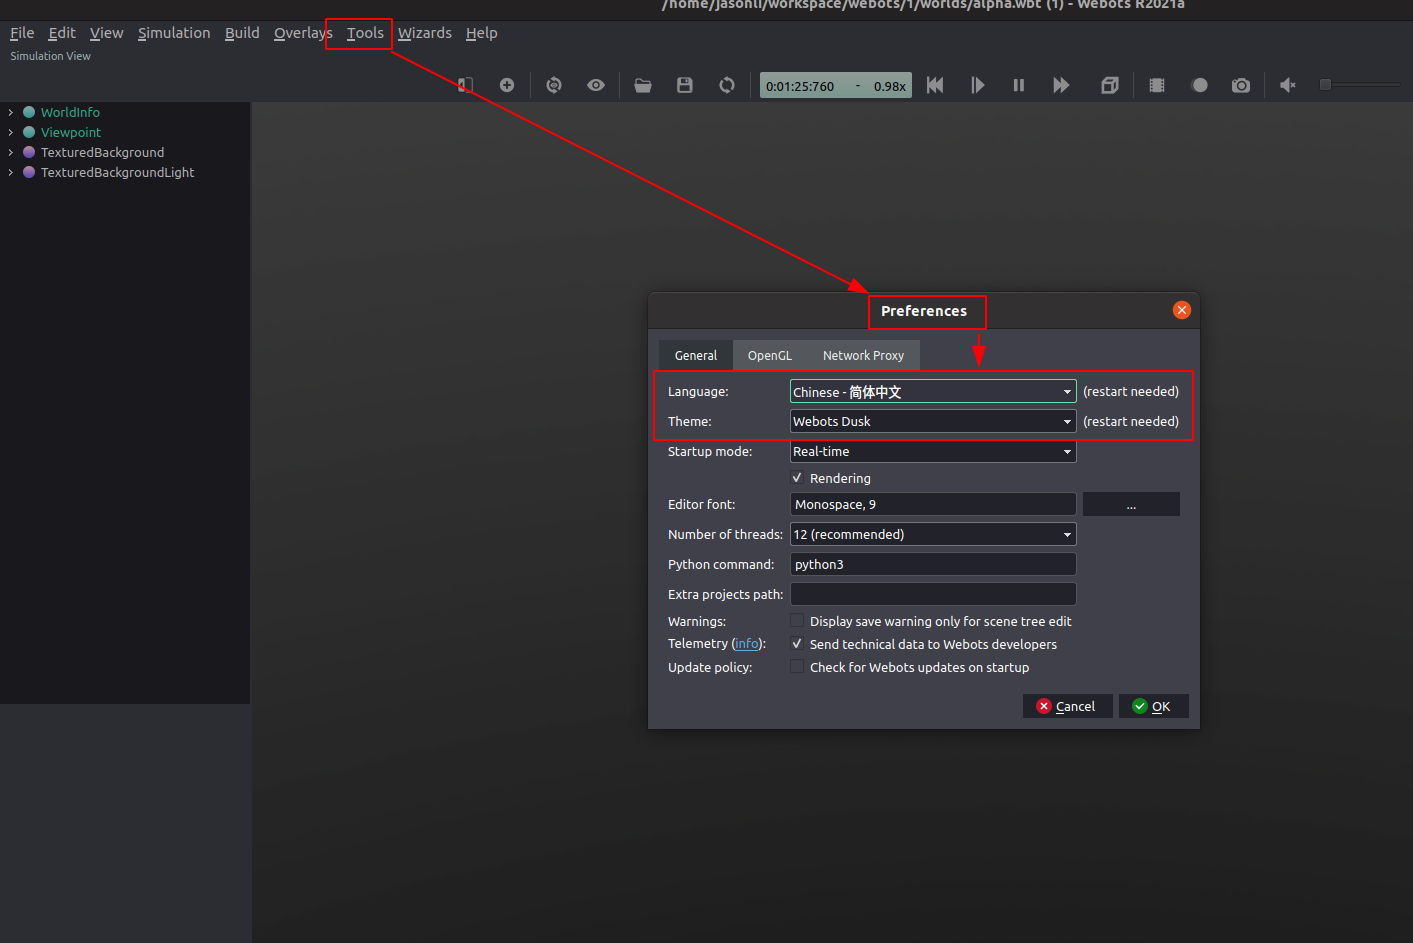
Task: Open the Telemetry info link
Action: pos(747,644)
